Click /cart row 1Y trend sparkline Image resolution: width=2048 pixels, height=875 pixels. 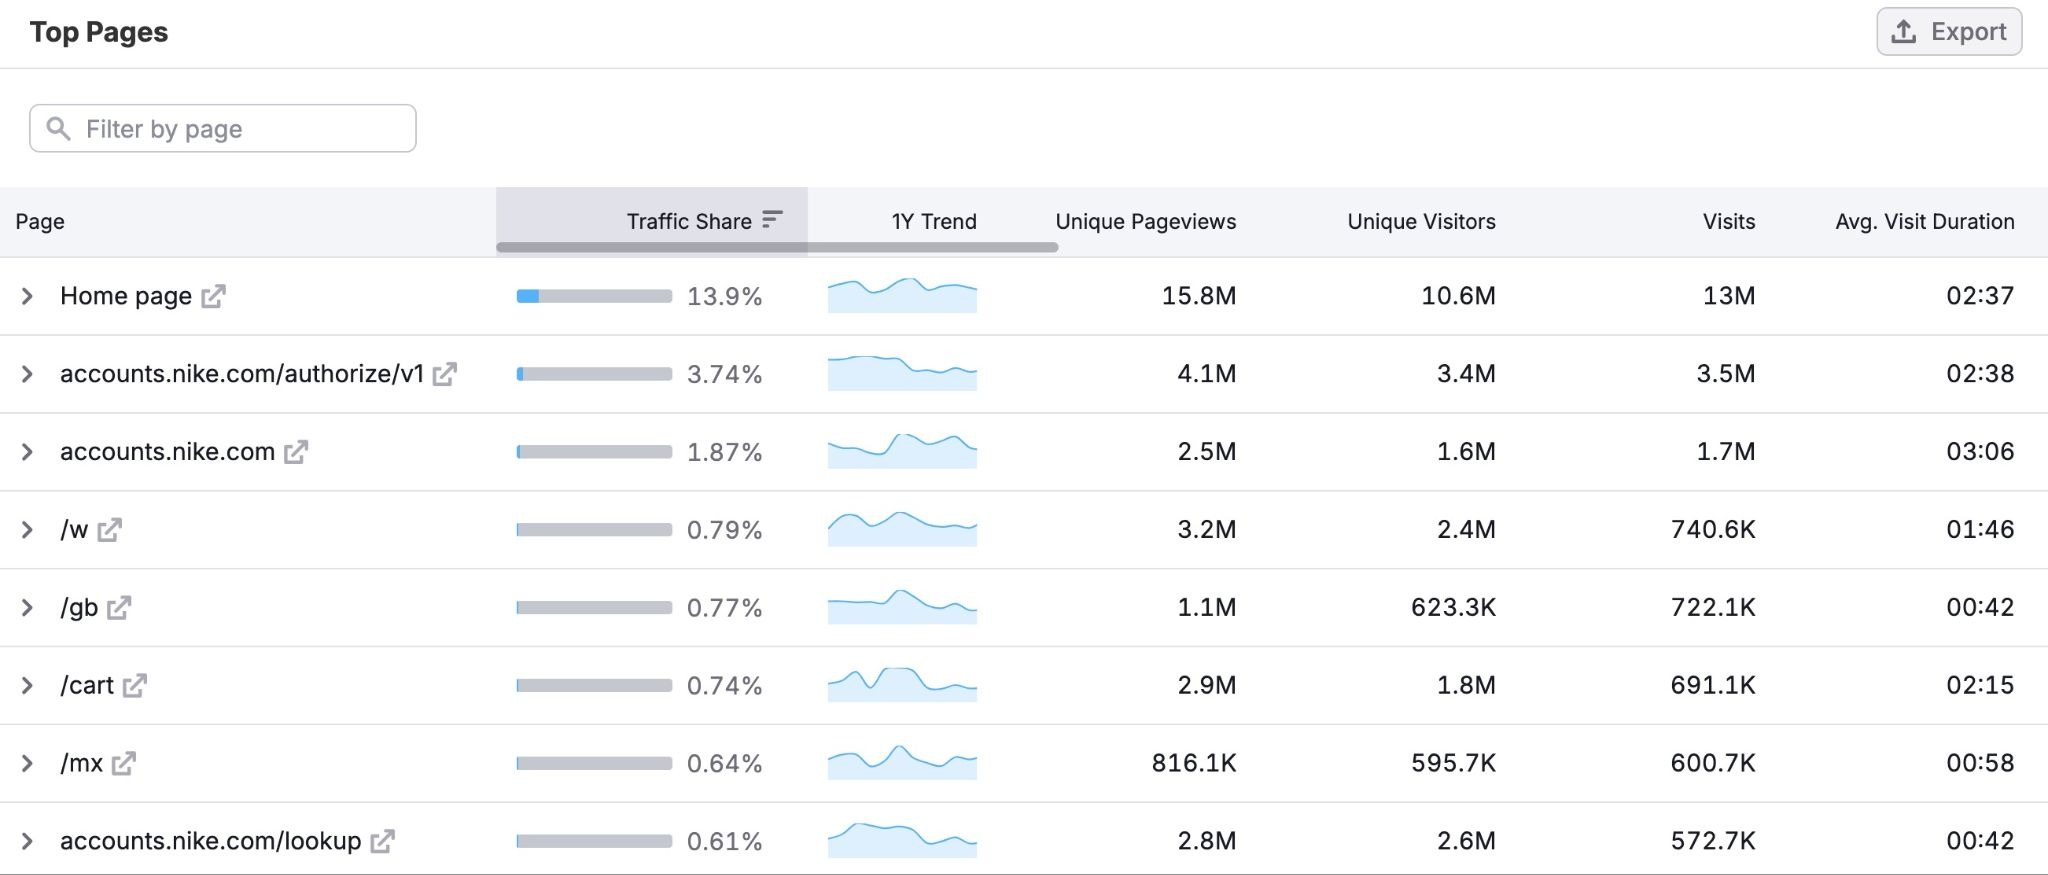(902, 686)
